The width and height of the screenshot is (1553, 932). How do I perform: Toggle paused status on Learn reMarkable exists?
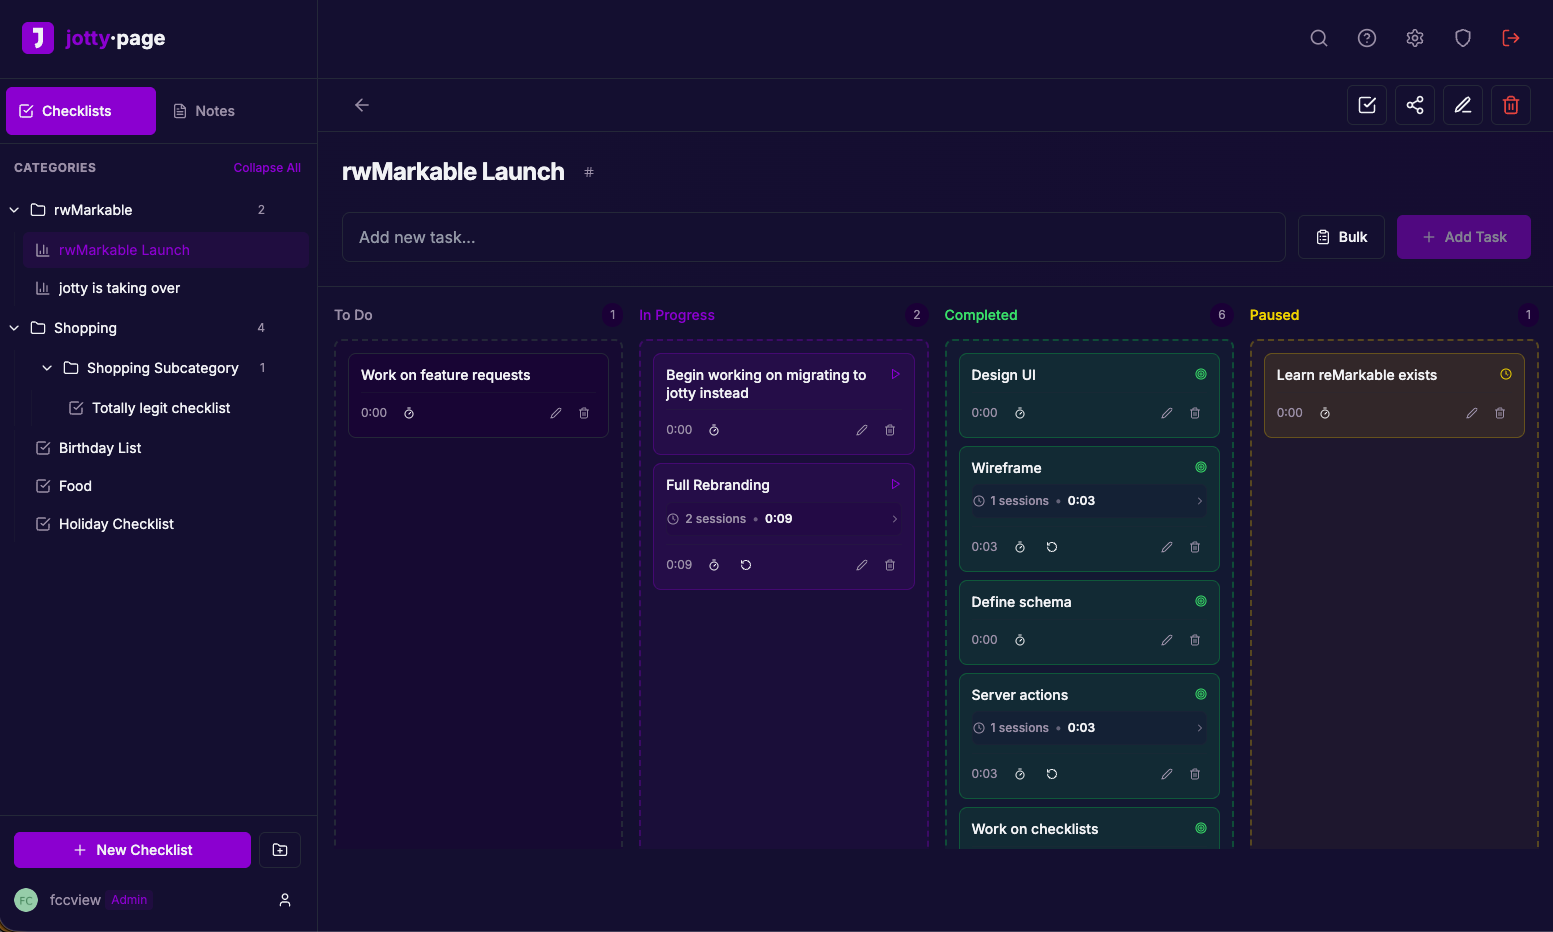(x=1506, y=374)
